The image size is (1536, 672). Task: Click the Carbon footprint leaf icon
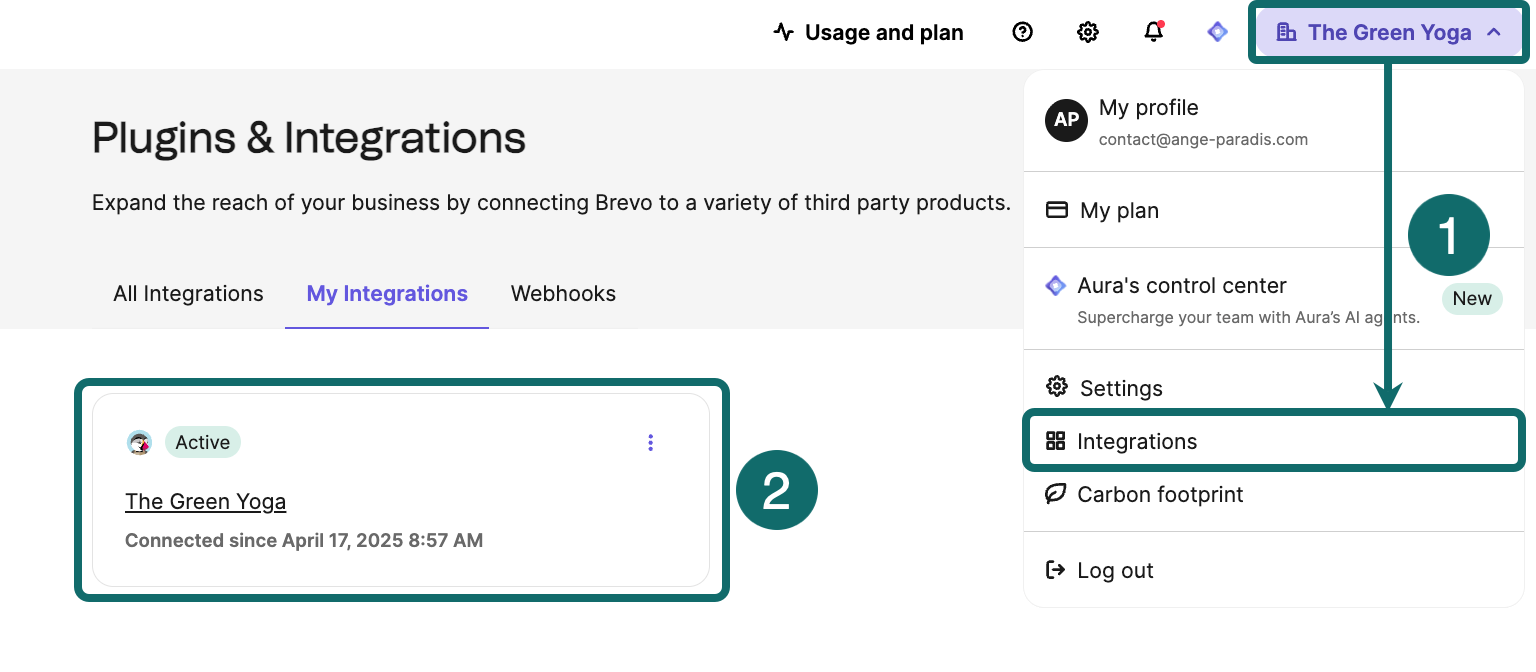pos(1056,494)
